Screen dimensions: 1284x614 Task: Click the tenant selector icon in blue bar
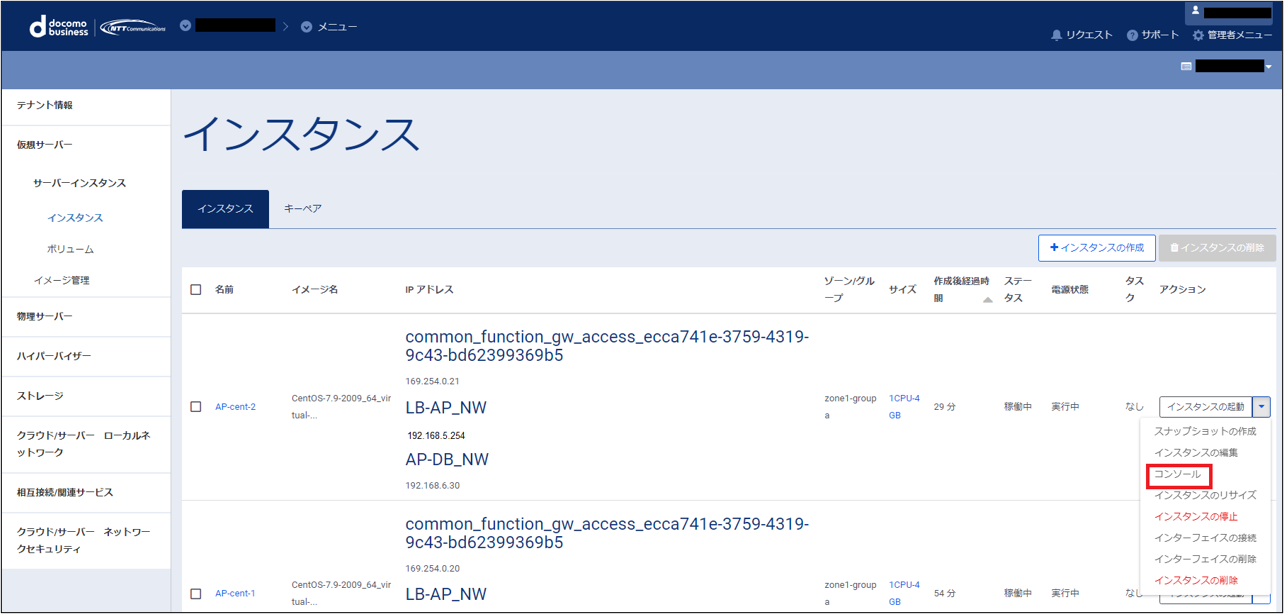(1186, 67)
